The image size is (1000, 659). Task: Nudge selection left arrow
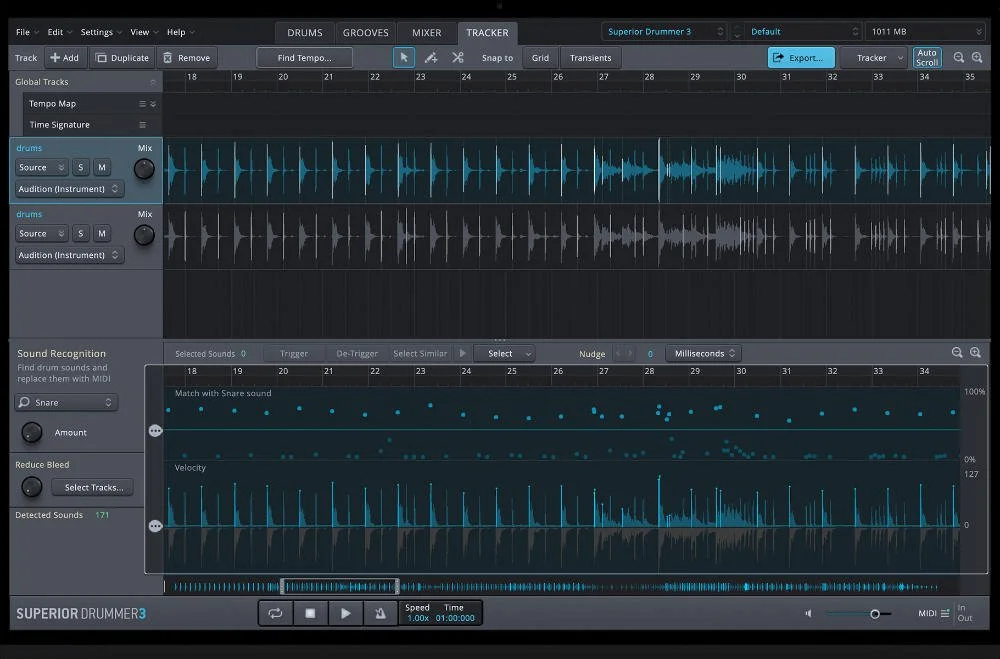coord(618,353)
